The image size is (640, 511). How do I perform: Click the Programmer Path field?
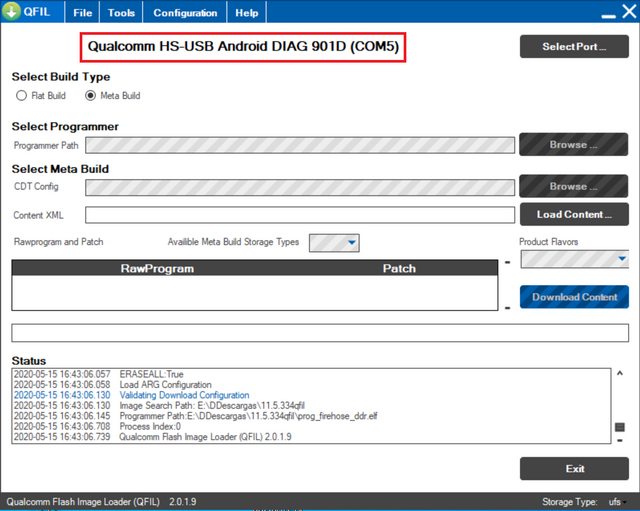coord(300,145)
